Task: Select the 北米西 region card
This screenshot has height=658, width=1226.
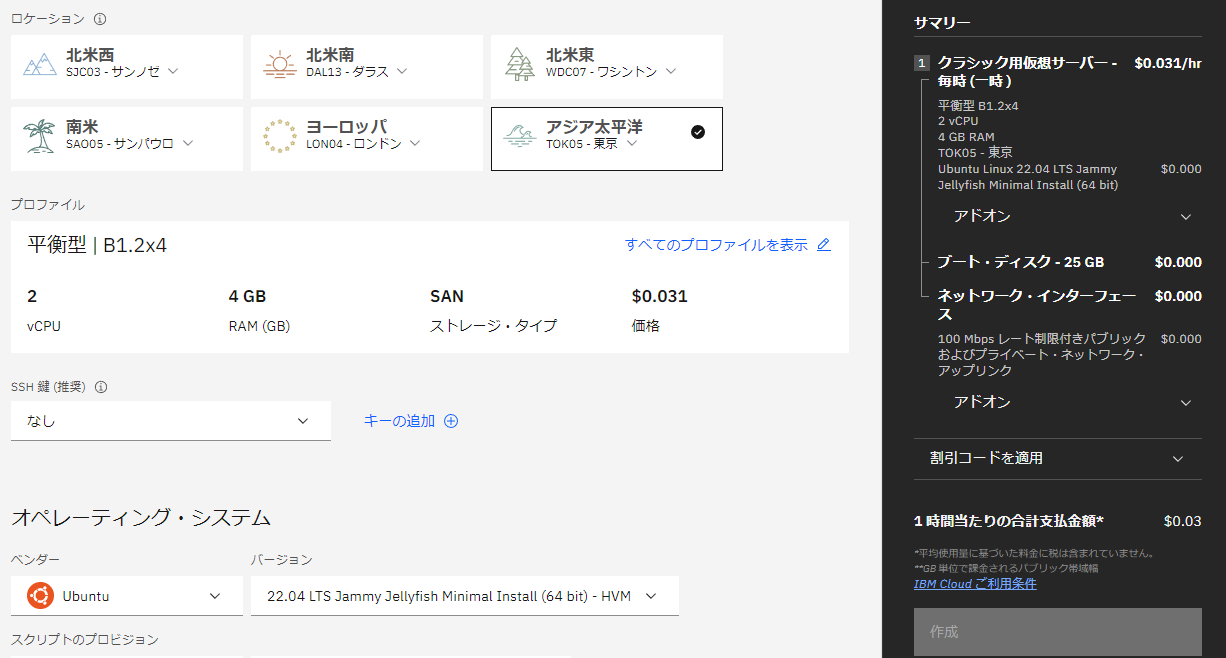Action: (127, 67)
